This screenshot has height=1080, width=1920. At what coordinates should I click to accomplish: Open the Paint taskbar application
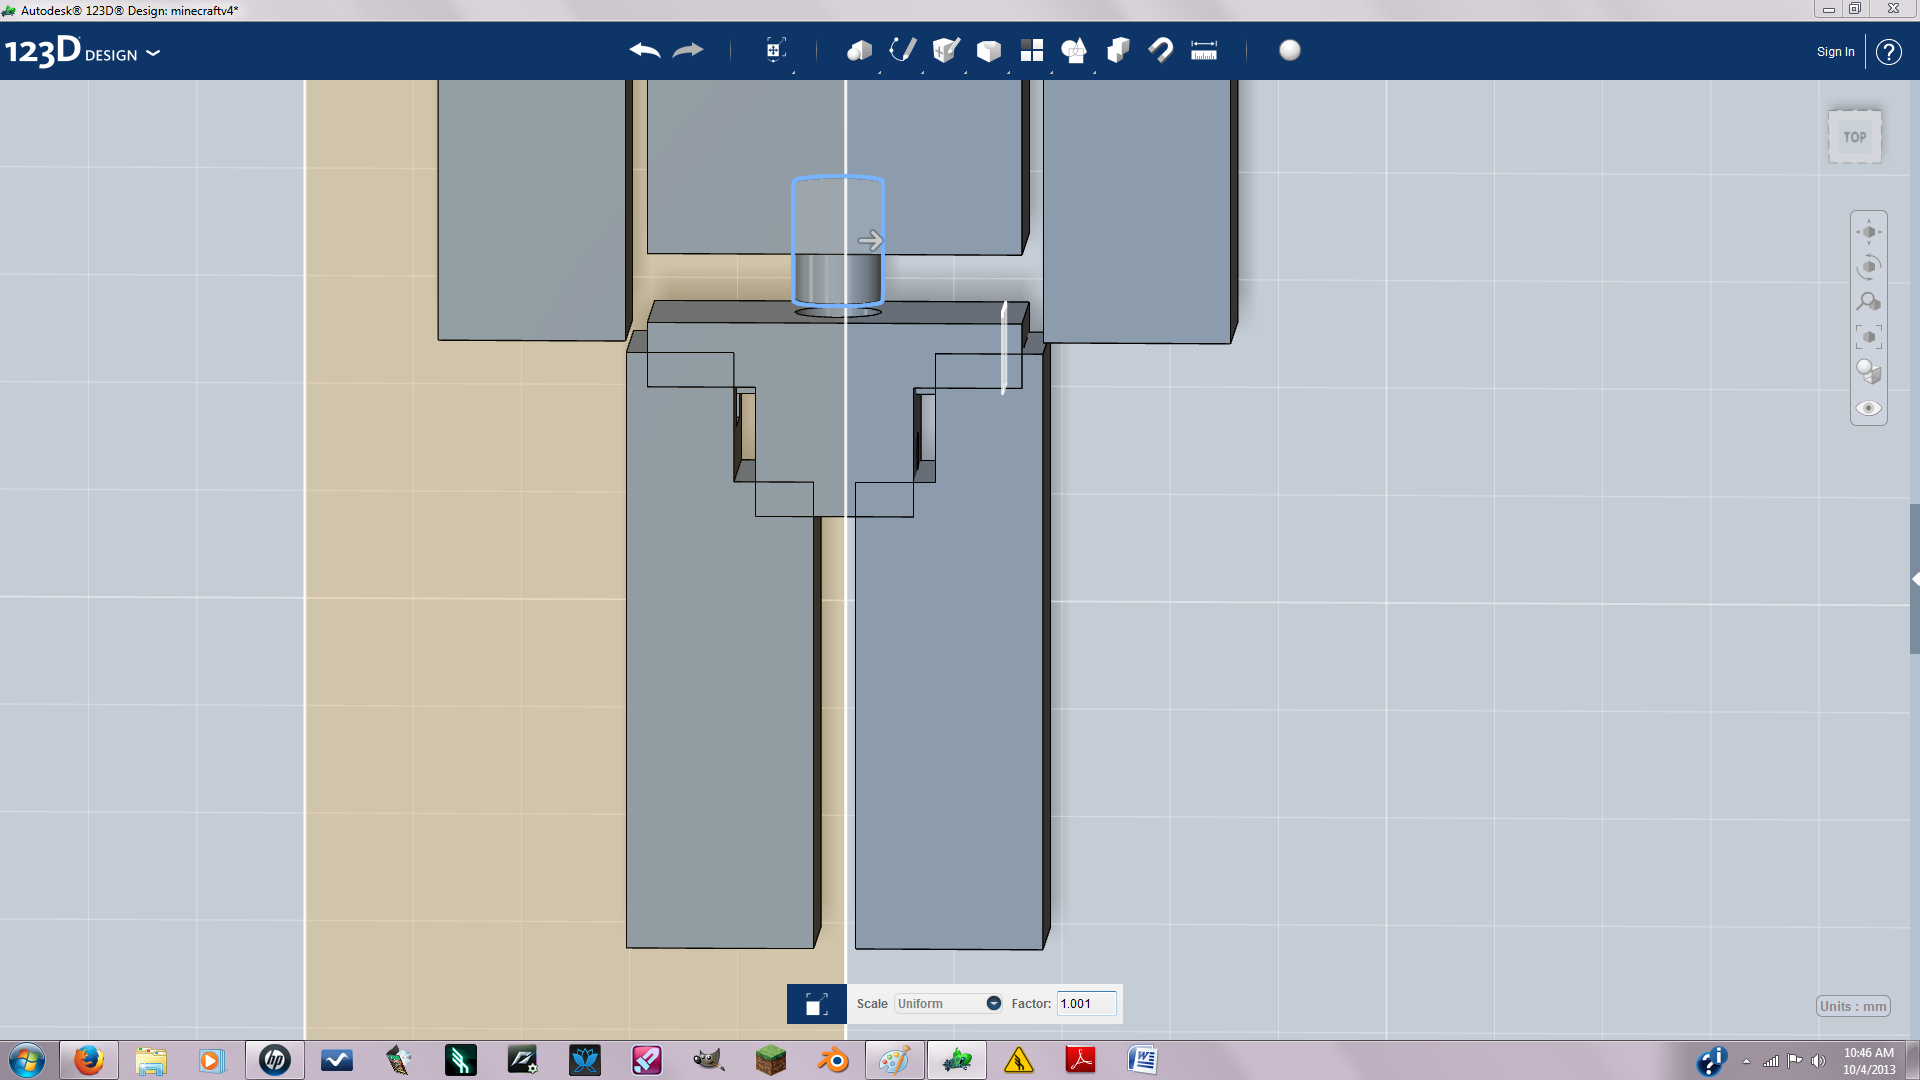coord(895,1060)
